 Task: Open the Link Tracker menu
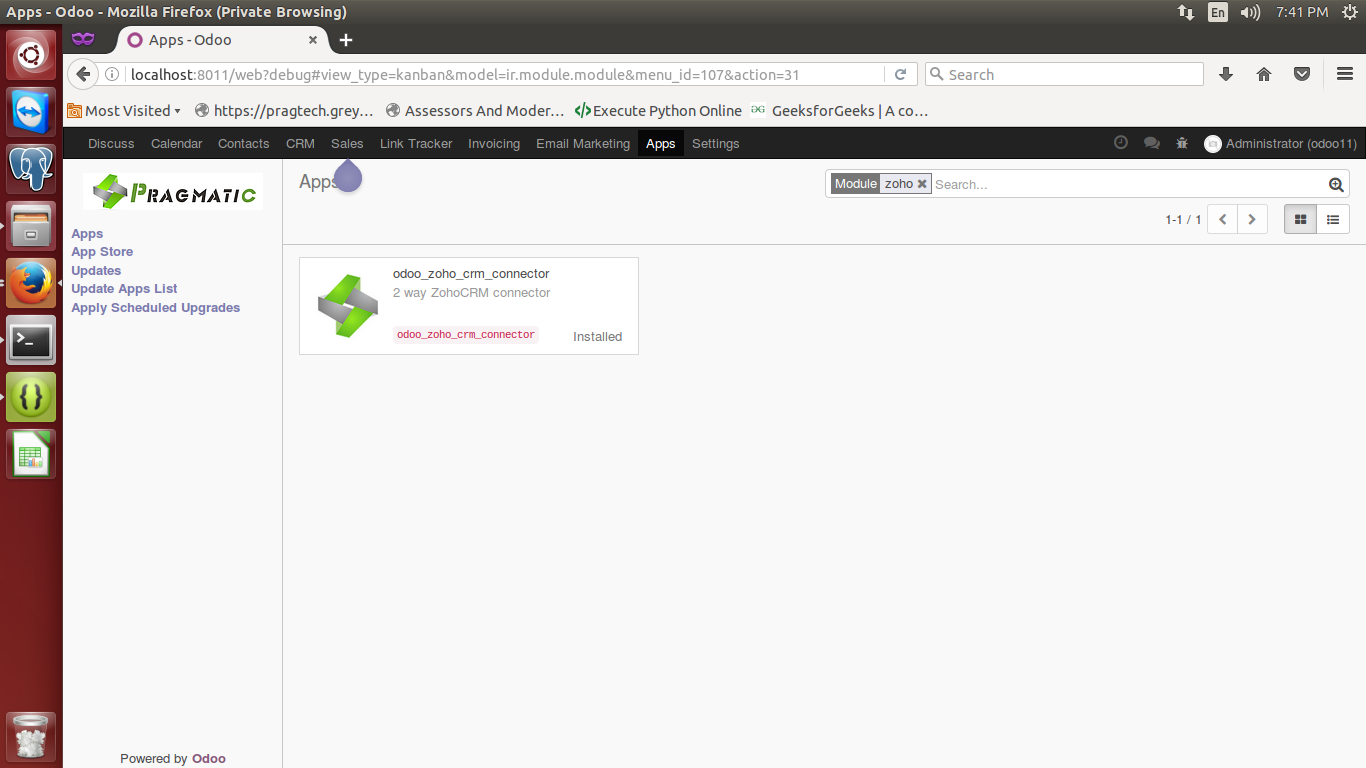click(x=416, y=143)
